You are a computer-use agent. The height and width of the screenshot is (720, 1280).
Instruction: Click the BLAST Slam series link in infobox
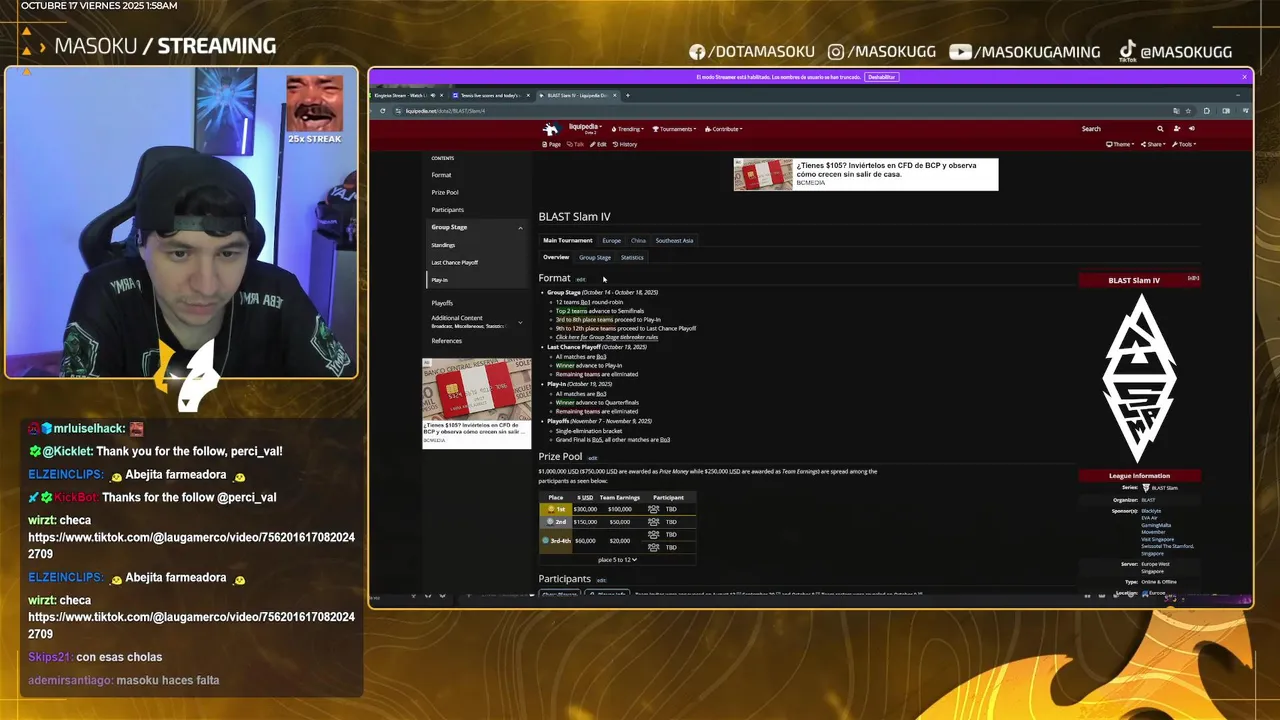(1165, 488)
